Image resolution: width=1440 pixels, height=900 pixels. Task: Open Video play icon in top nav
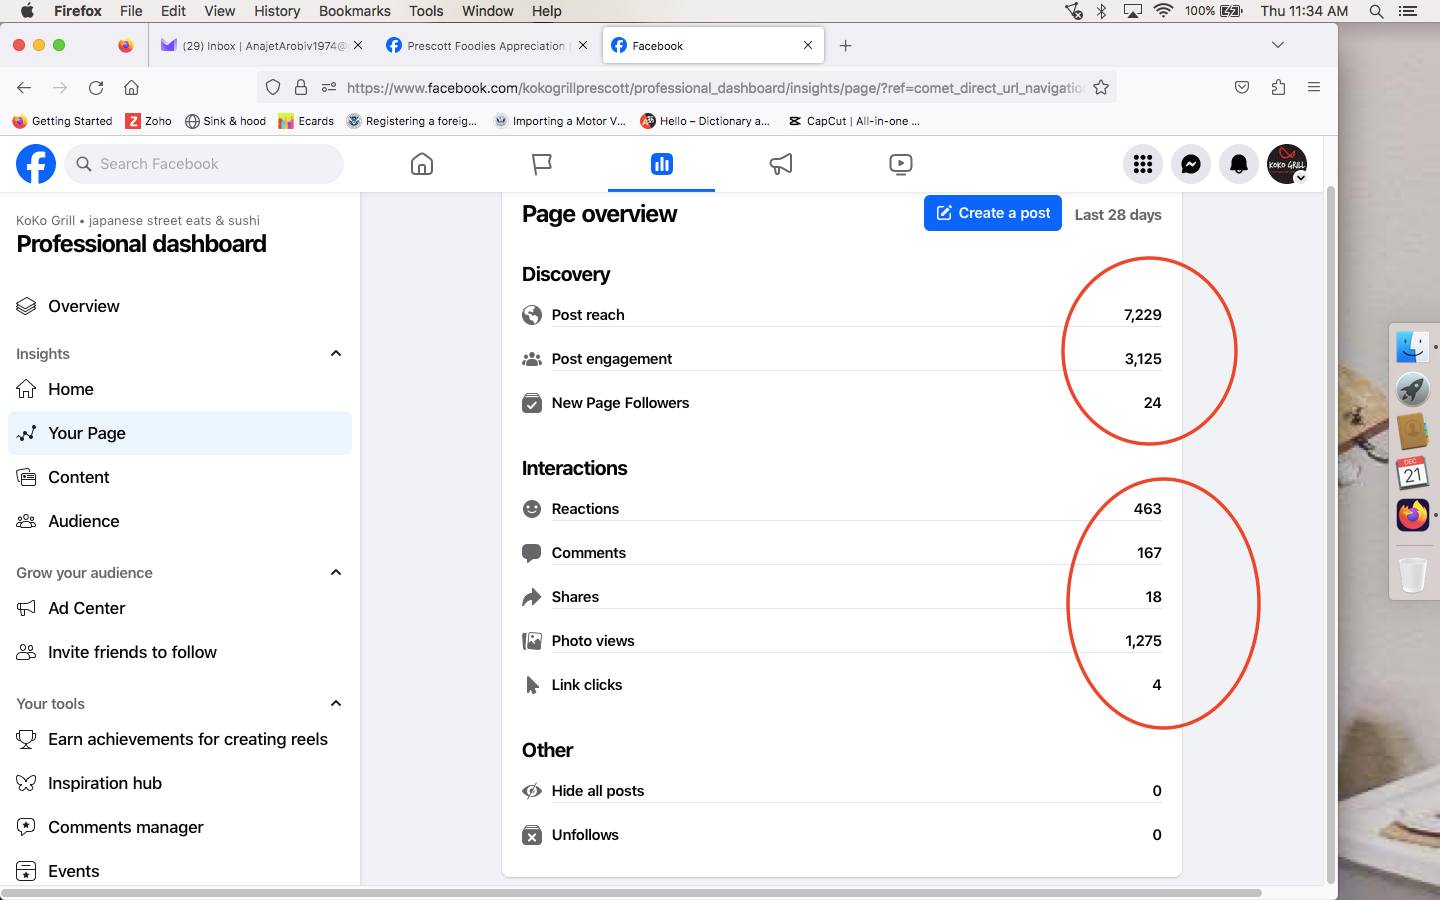[x=901, y=164]
